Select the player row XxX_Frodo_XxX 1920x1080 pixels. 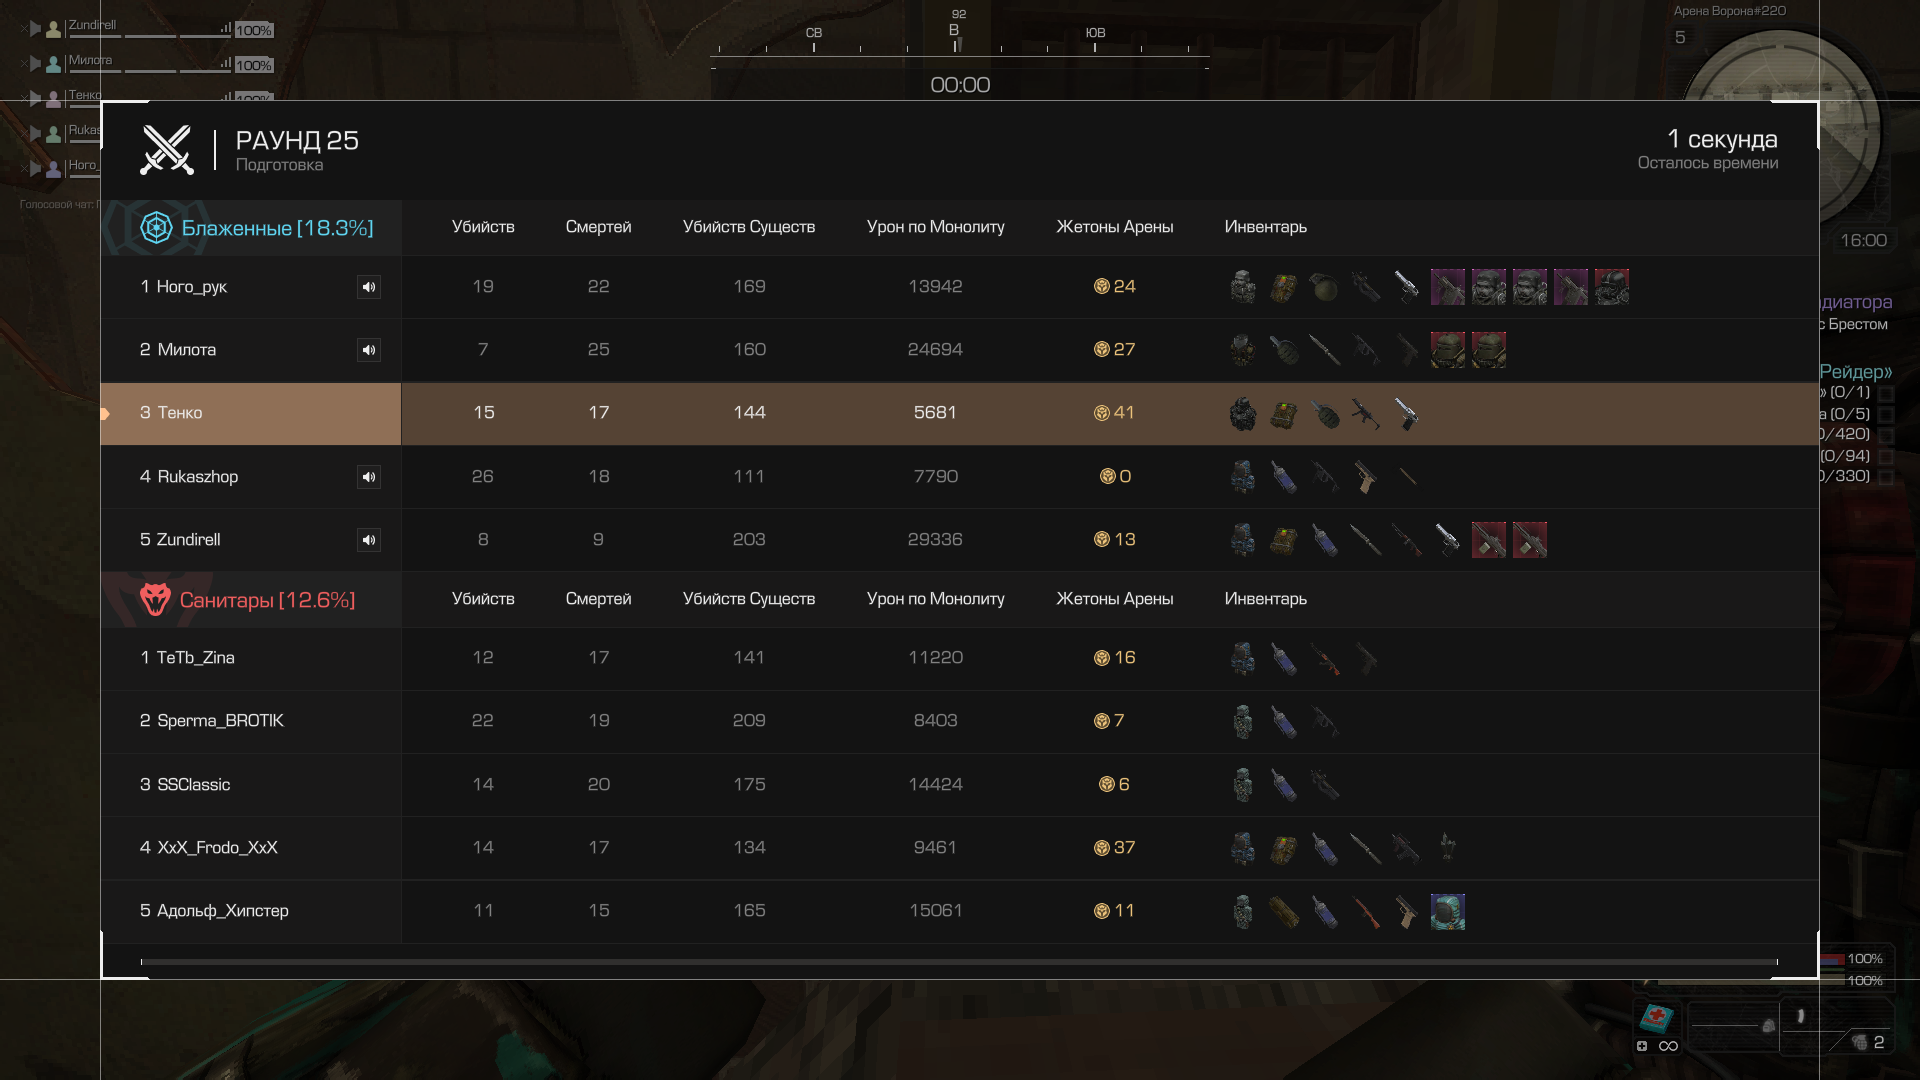click(960, 848)
